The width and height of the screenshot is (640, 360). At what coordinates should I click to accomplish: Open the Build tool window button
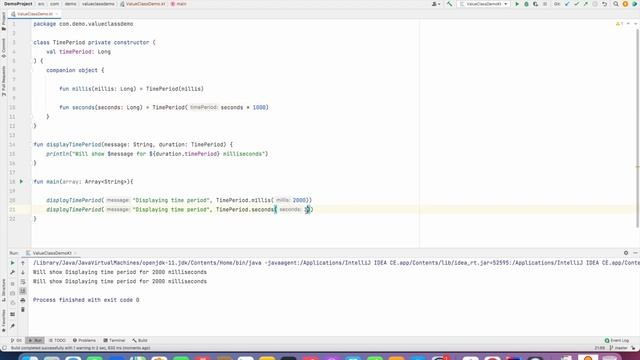pyautogui.click(x=140, y=340)
